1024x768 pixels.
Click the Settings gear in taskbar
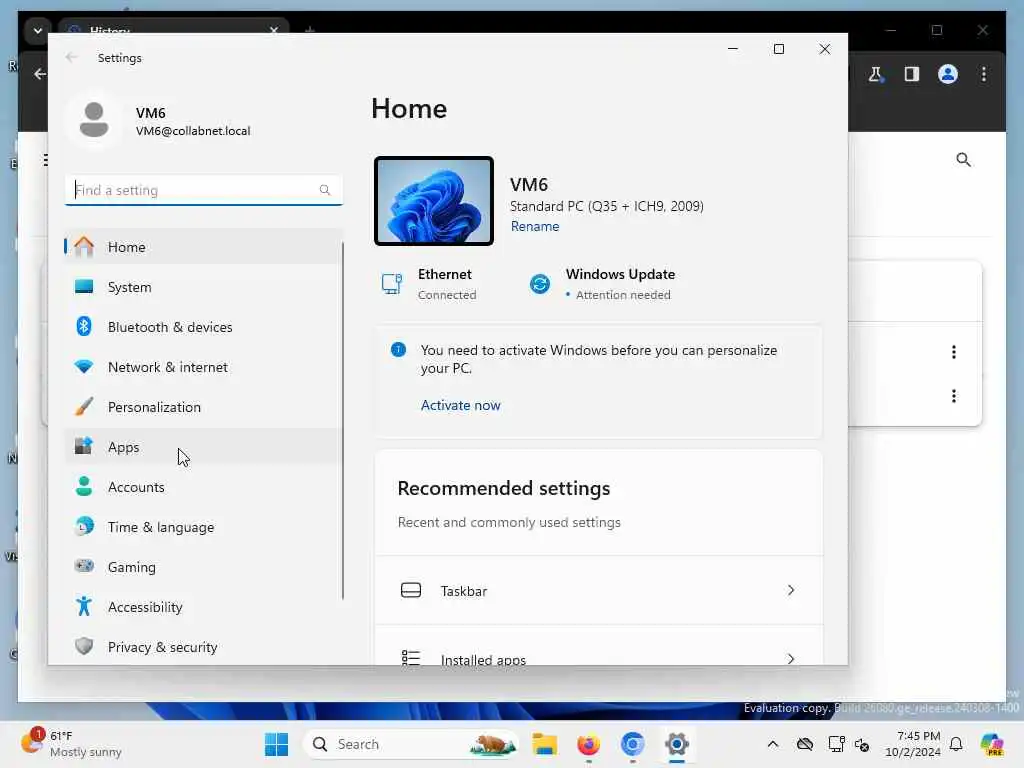click(x=677, y=744)
